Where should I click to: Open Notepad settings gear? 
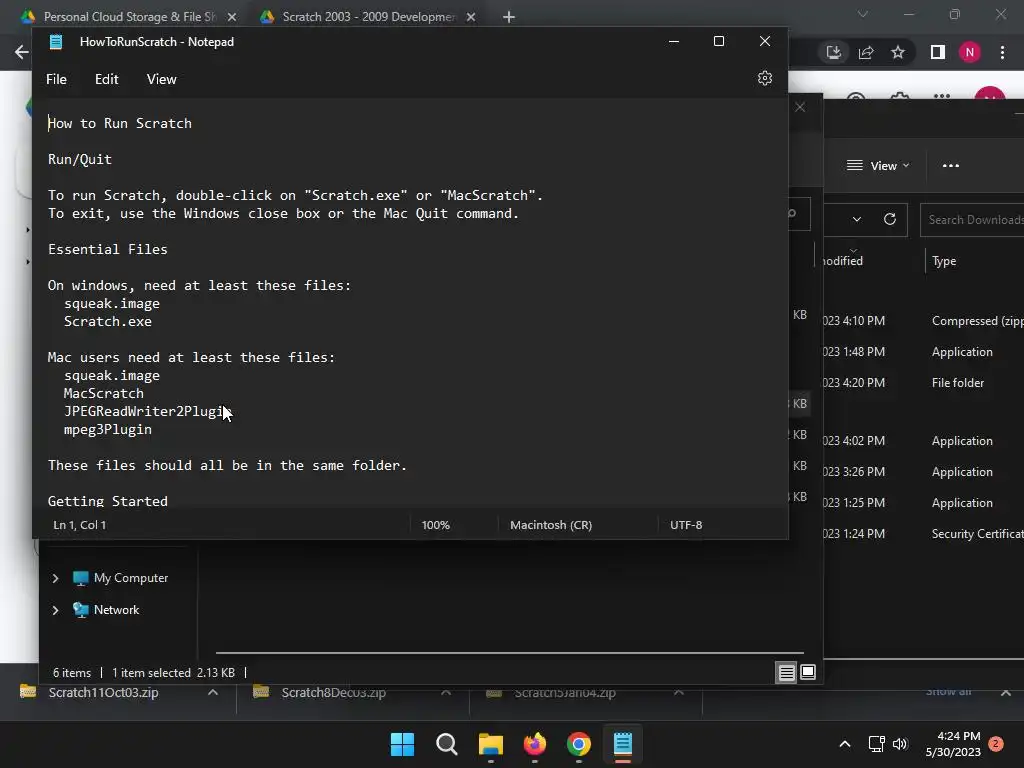point(765,78)
